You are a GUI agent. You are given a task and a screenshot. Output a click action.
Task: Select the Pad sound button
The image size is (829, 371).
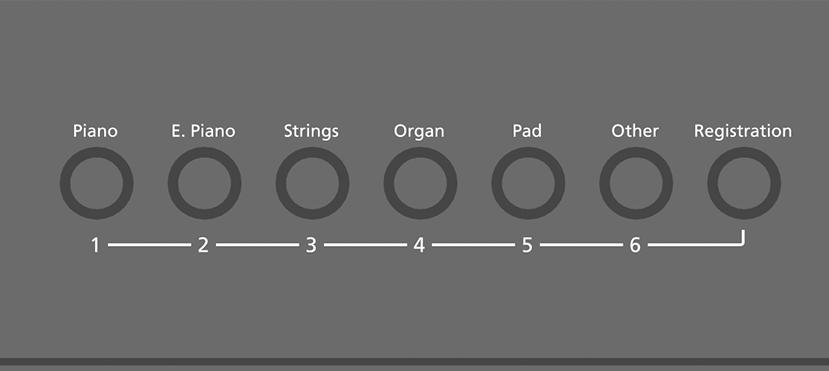tap(528, 183)
